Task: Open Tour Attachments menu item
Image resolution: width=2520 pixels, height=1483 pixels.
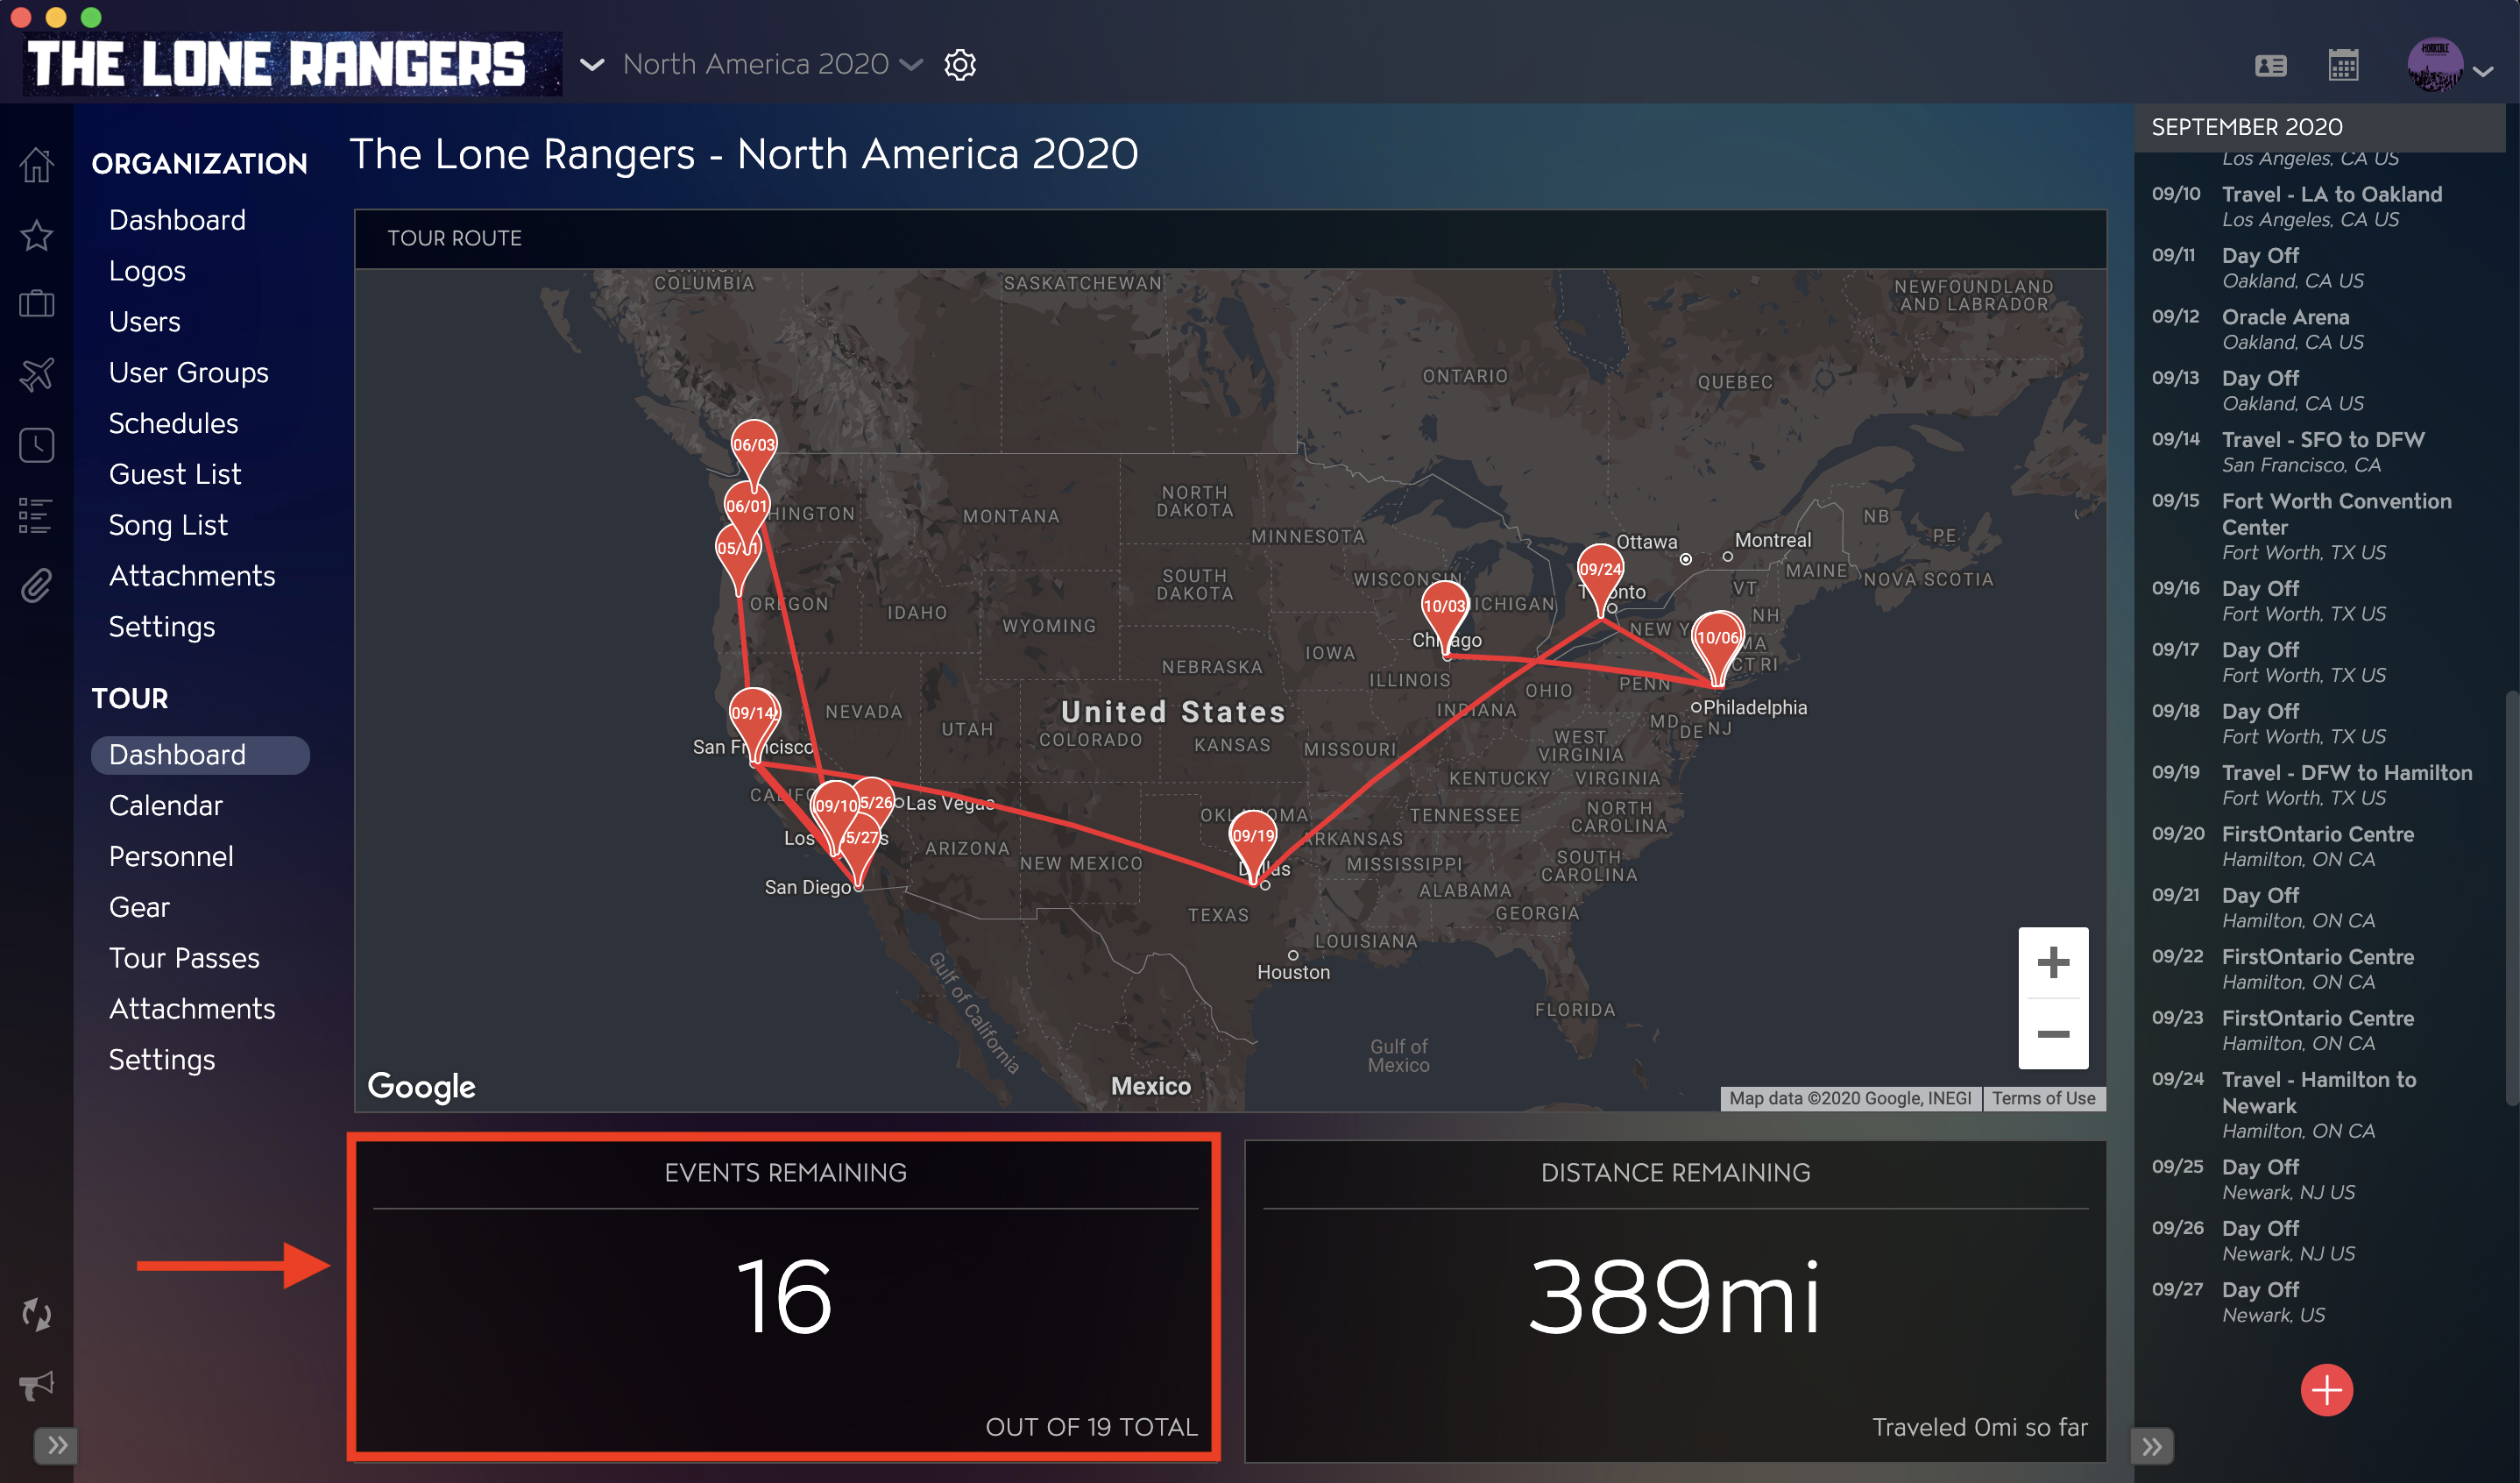Action: pos(192,1009)
